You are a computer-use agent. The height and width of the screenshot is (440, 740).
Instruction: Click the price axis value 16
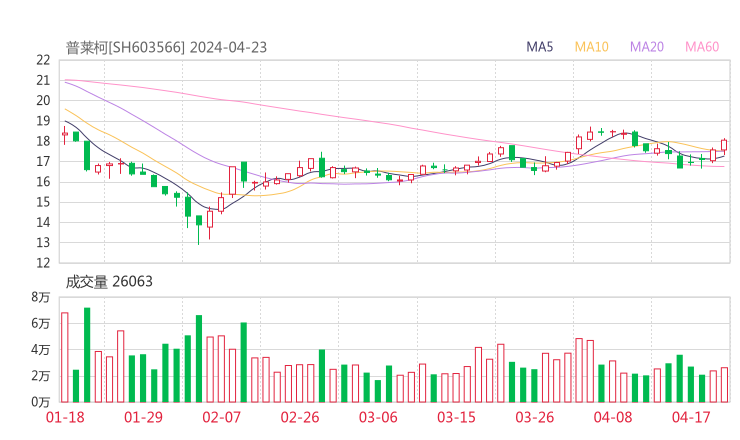43,182
